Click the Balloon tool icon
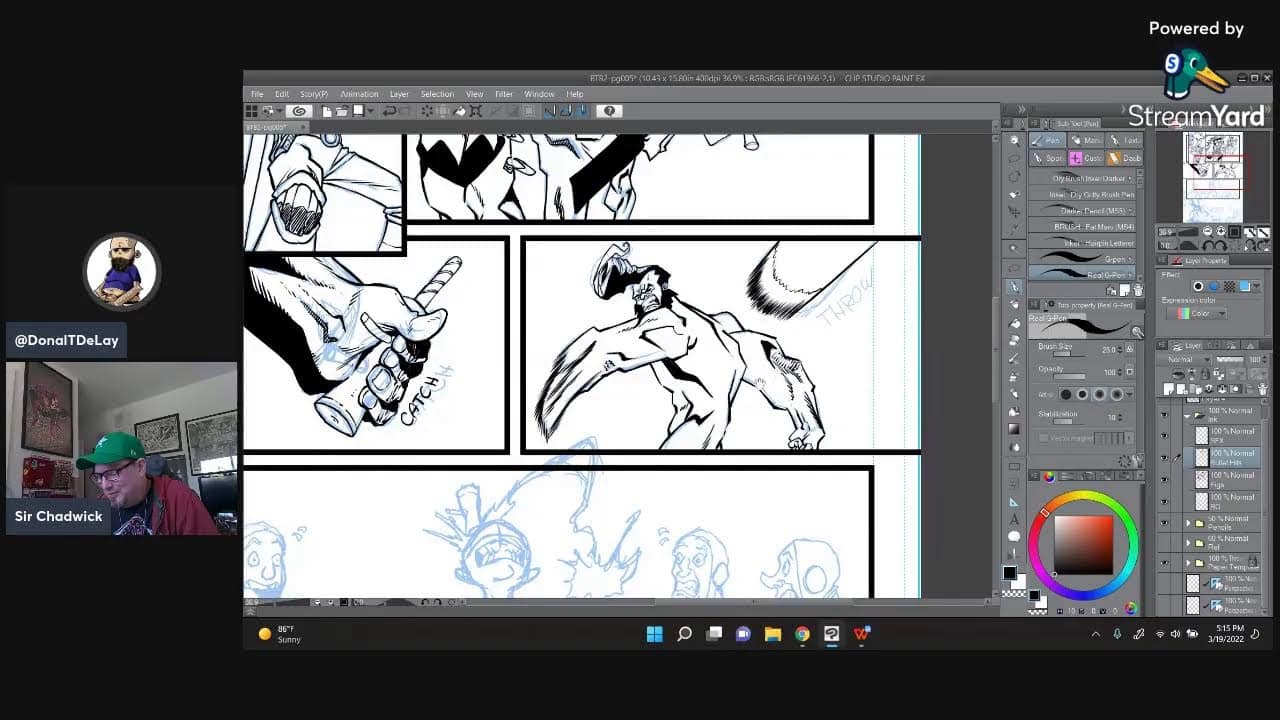 tap(1015, 536)
